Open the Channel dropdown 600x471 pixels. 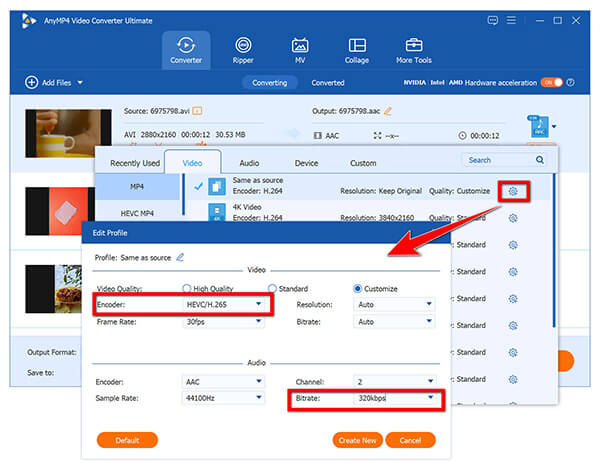394,381
